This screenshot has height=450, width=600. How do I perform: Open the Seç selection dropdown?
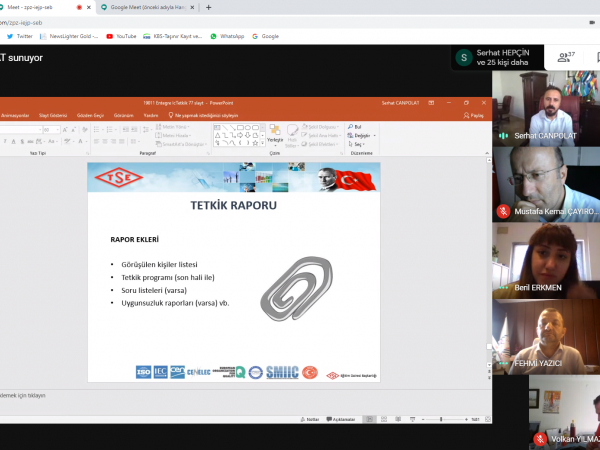pyautogui.click(x=357, y=144)
